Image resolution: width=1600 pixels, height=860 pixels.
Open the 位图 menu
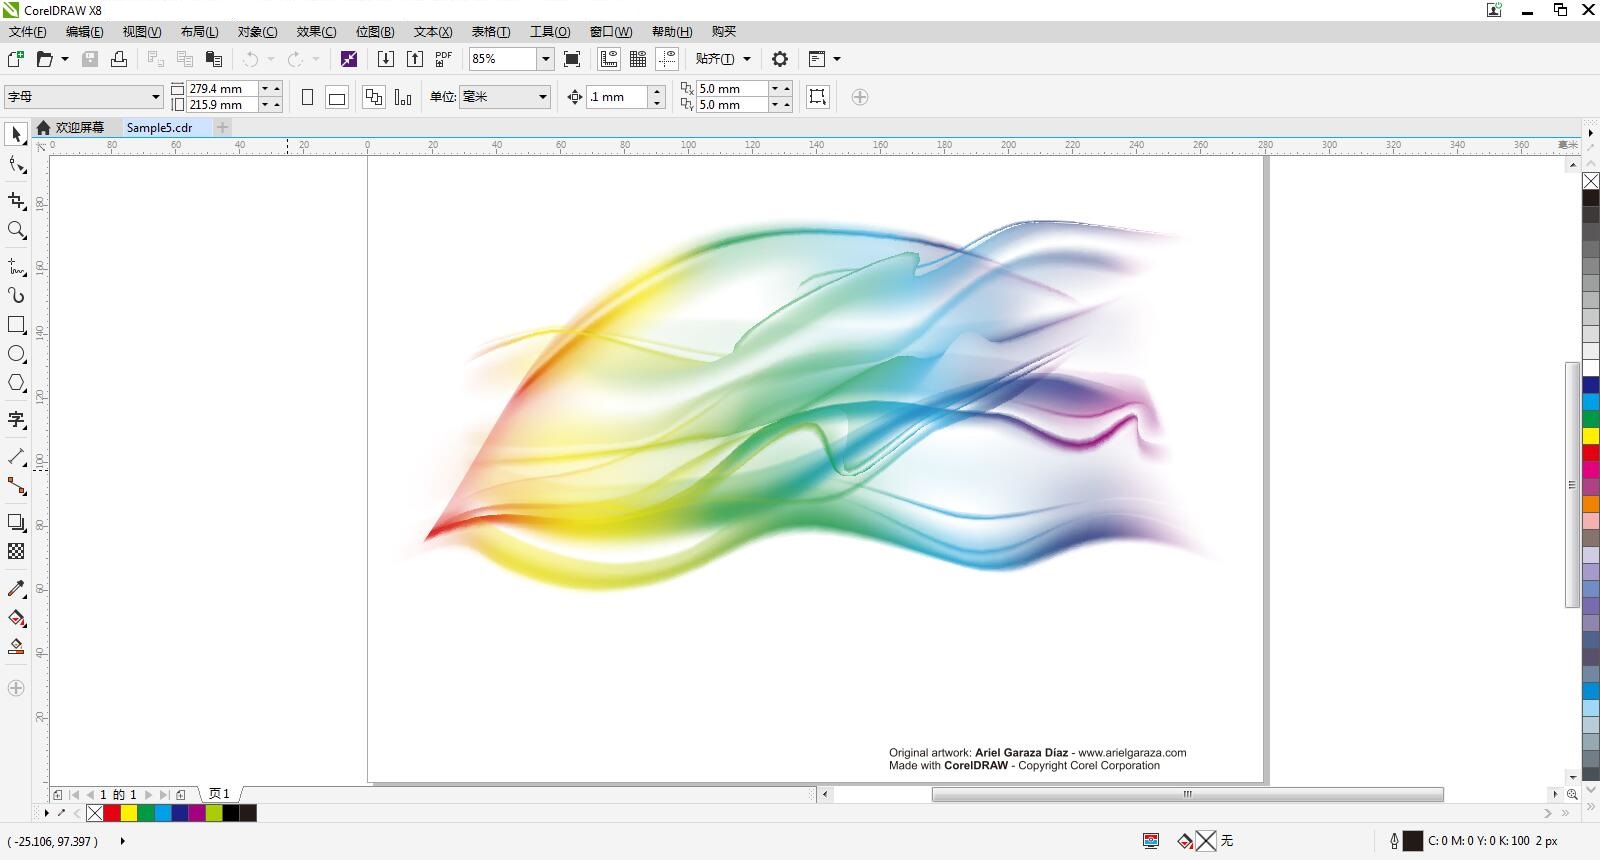[375, 32]
